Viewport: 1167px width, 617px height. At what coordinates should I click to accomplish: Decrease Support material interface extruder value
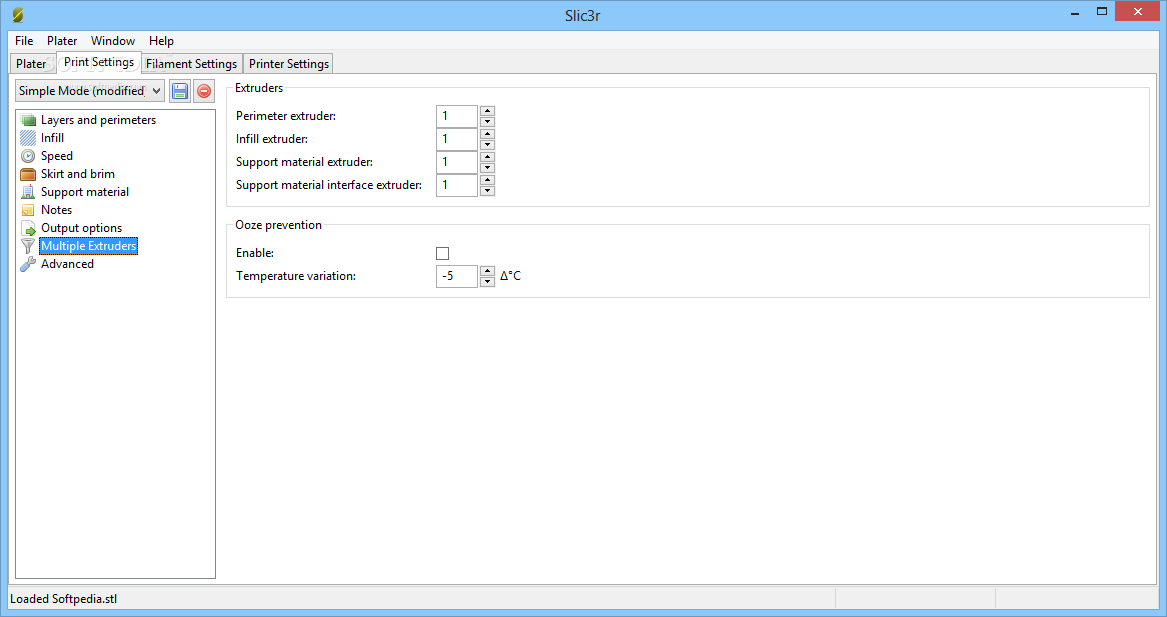[487, 191]
